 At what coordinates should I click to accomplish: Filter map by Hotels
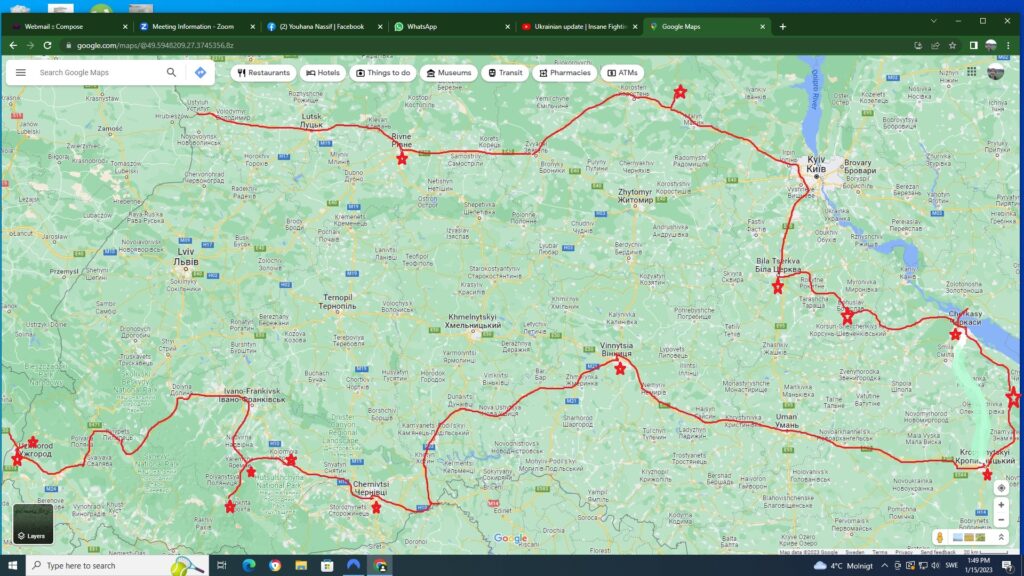(x=323, y=72)
